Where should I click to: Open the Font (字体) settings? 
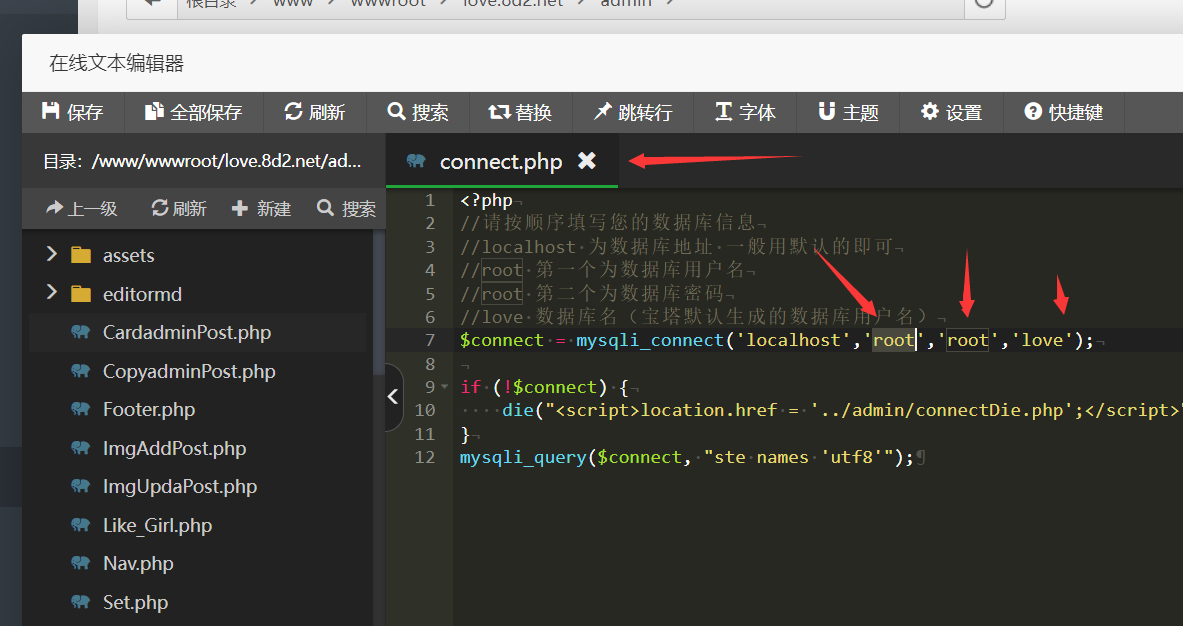coord(745,112)
